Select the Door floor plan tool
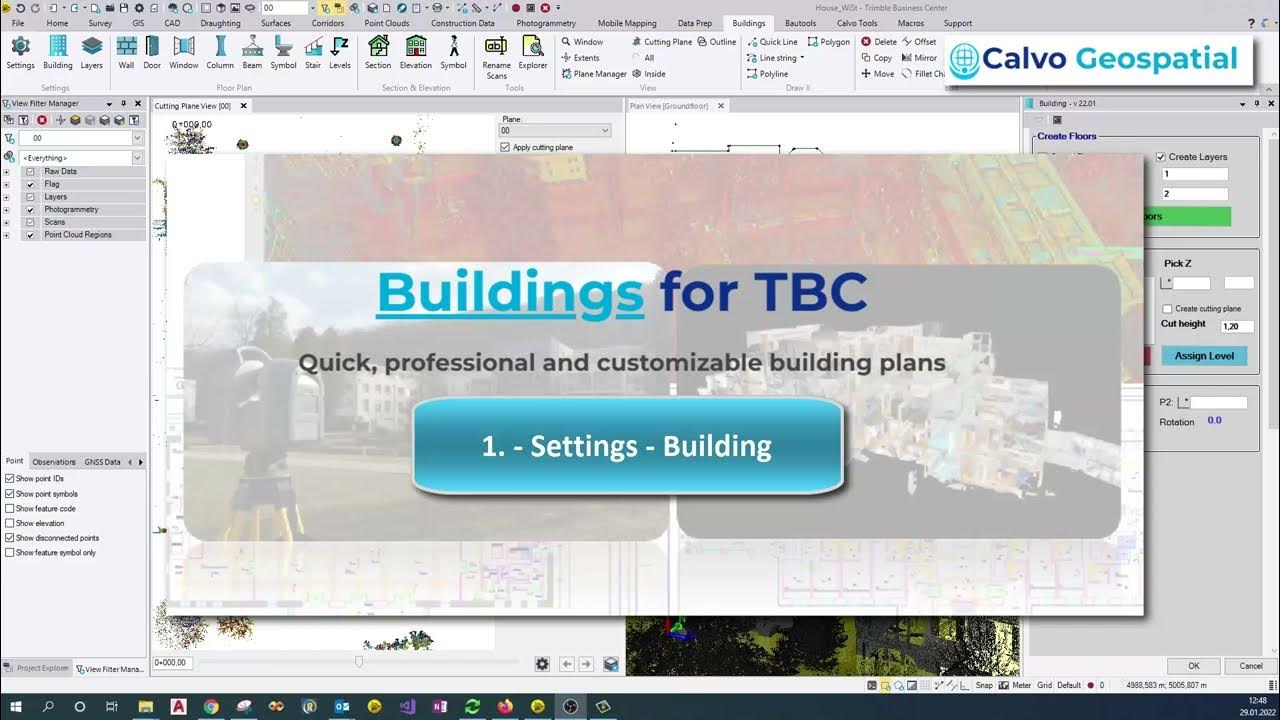1280x720 pixels. click(x=152, y=53)
